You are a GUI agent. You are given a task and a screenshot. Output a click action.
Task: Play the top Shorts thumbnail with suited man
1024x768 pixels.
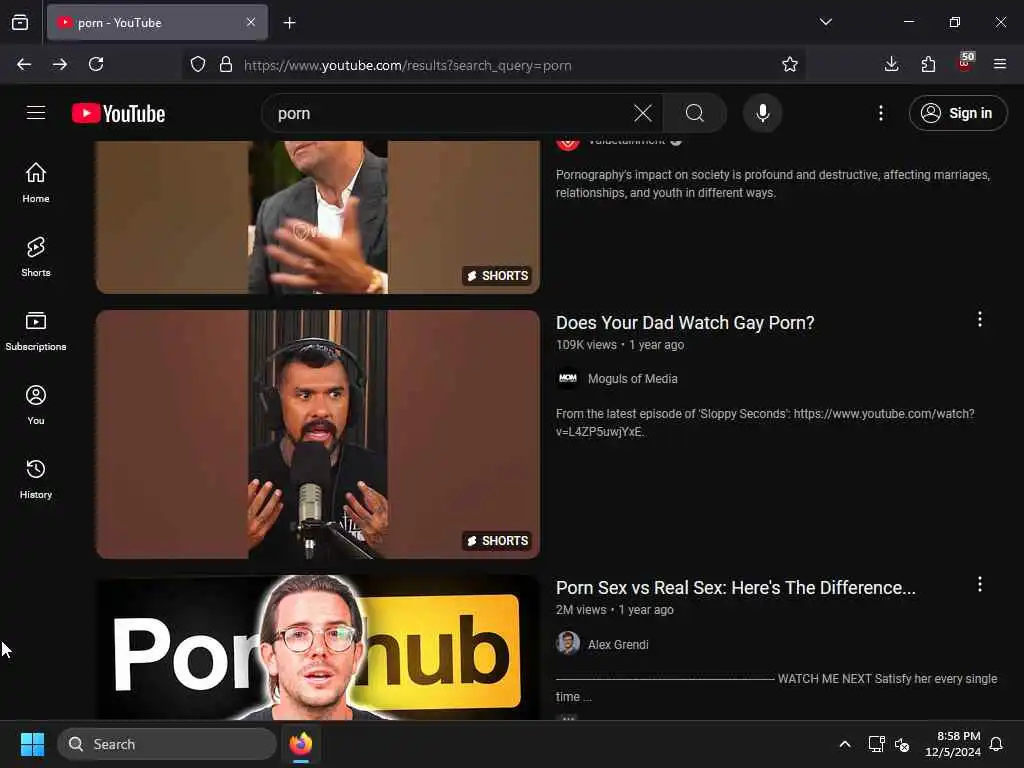318,217
